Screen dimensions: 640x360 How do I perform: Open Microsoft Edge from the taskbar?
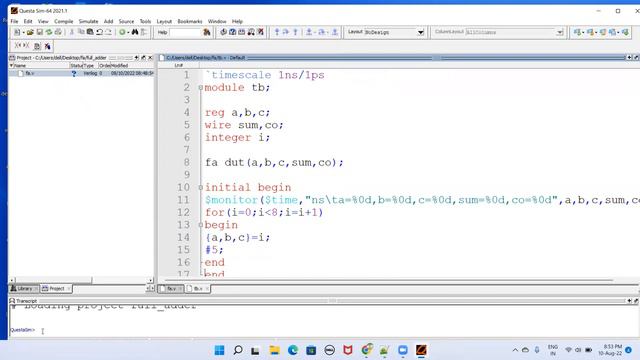pyautogui.click(x=293, y=350)
